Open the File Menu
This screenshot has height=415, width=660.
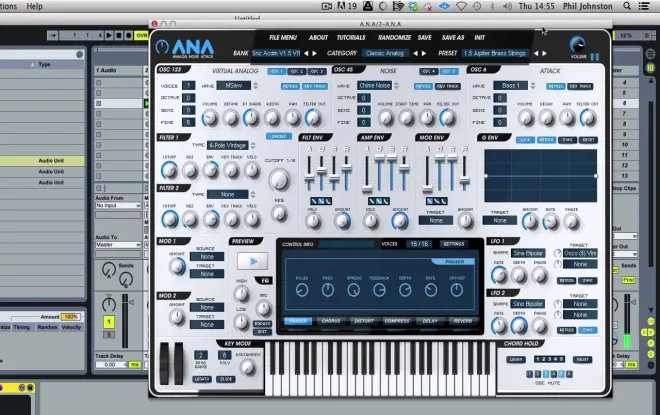click(283, 37)
